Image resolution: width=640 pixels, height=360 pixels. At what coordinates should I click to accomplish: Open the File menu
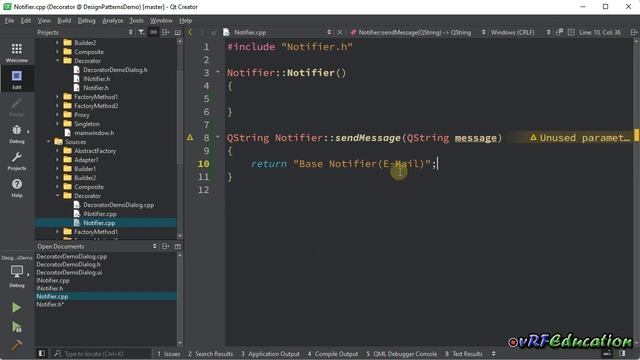tap(9, 20)
